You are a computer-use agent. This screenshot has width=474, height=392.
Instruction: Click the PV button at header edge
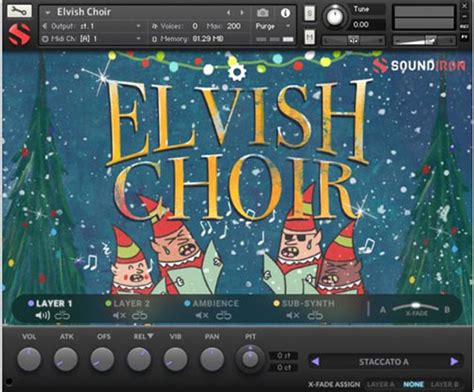[x=465, y=37]
